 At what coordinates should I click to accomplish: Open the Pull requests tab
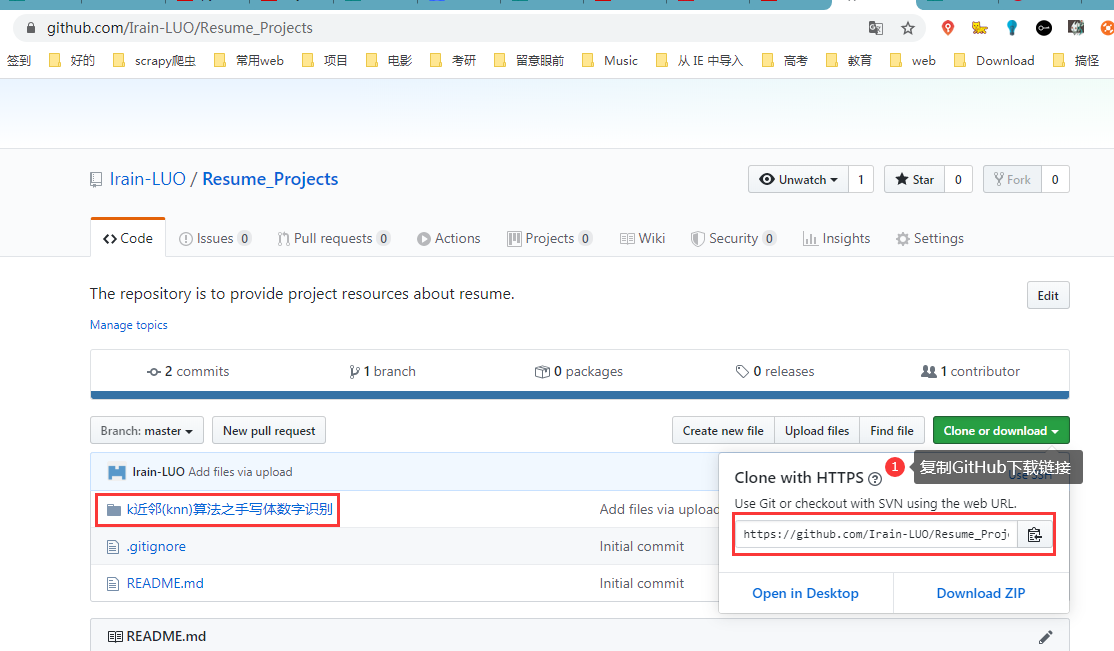click(333, 238)
